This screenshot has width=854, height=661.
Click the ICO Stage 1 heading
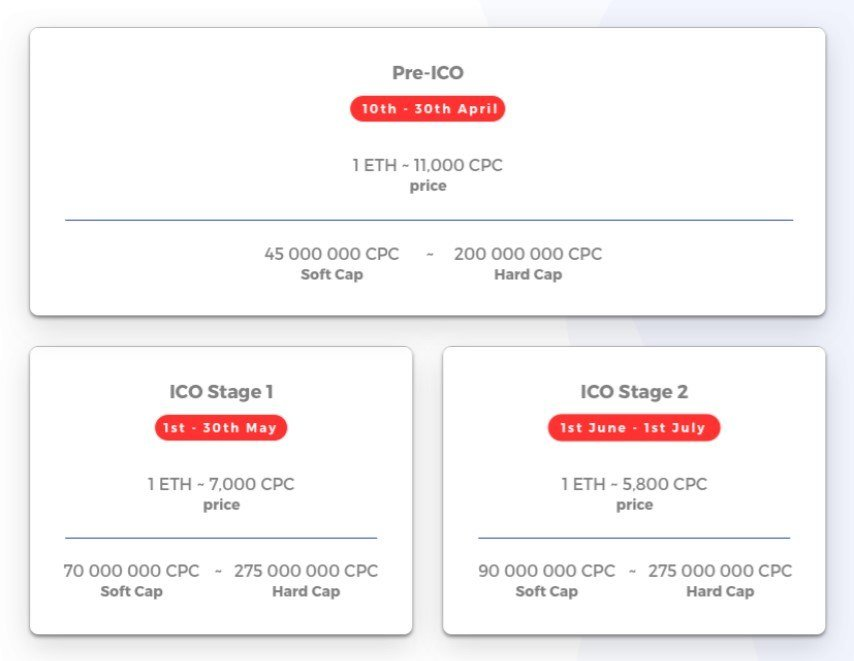pyautogui.click(x=221, y=392)
